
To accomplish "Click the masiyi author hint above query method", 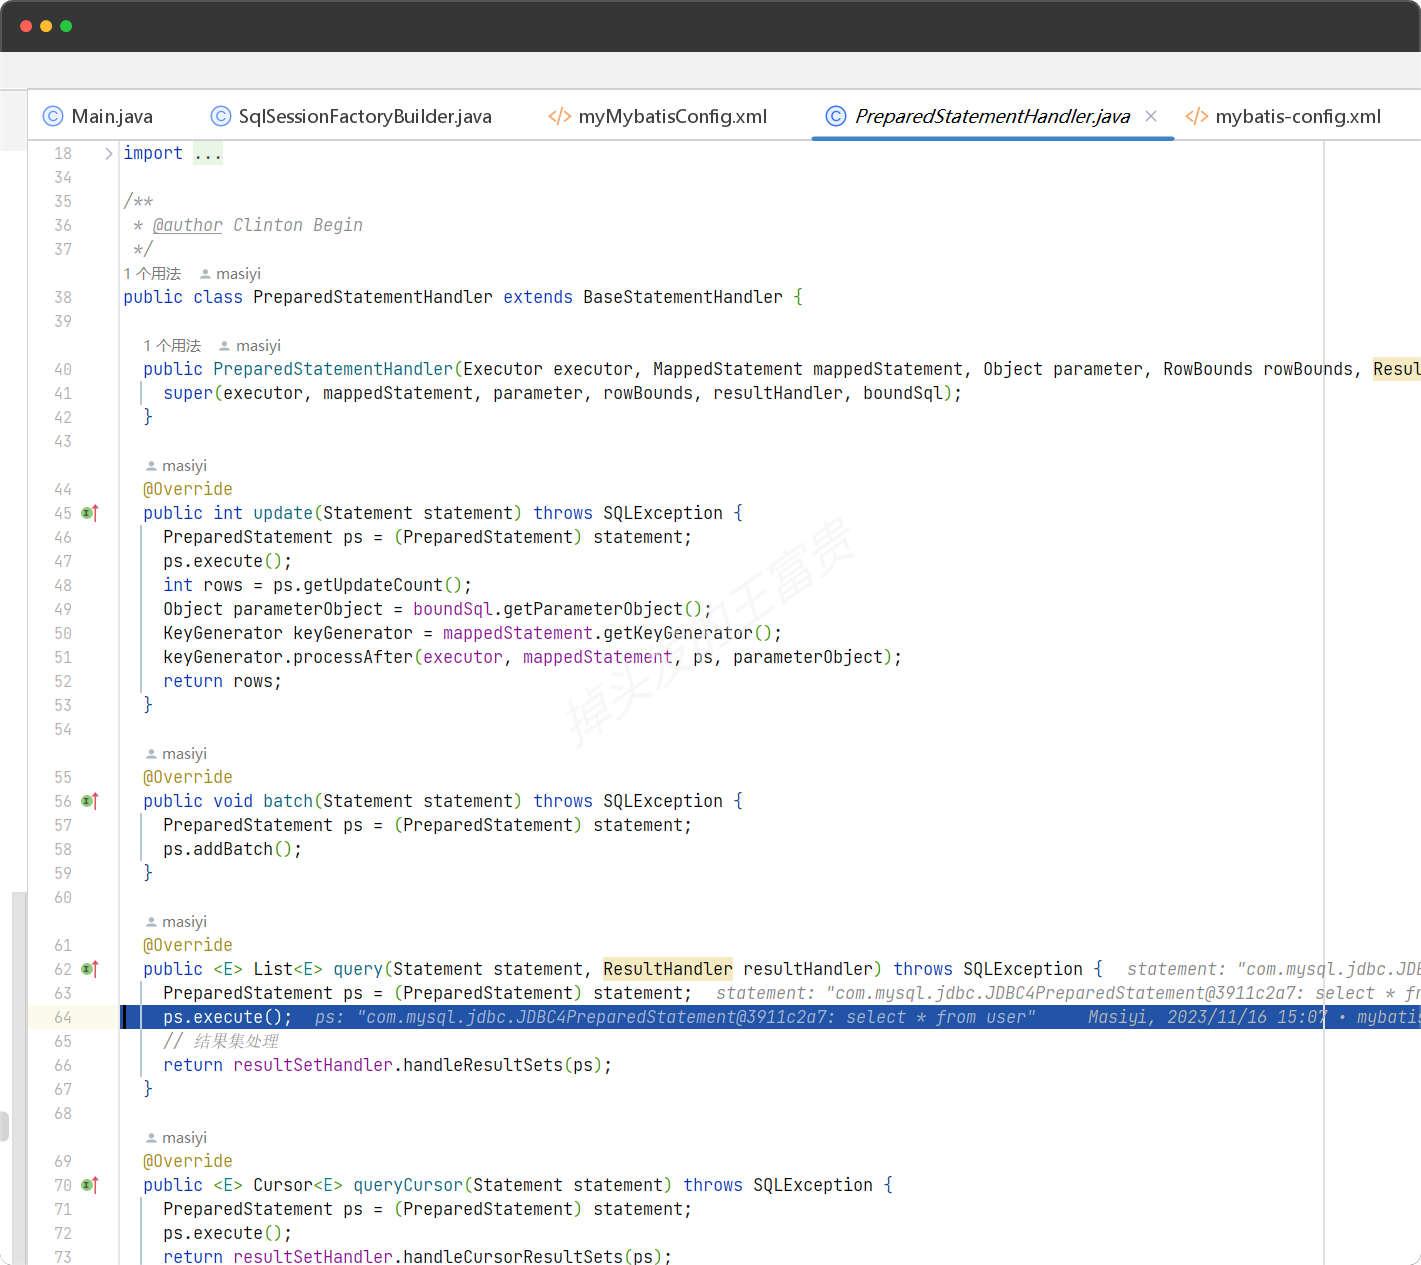I will tap(176, 921).
